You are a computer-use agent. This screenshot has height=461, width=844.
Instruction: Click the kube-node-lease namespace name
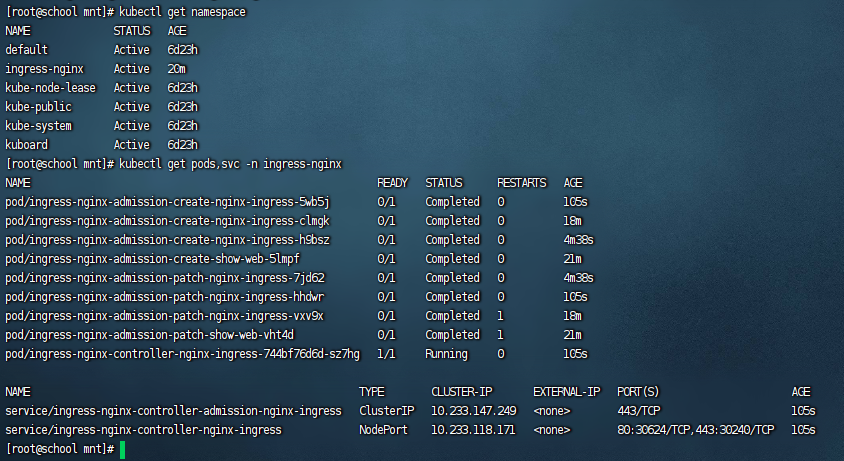(x=50, y=88)
